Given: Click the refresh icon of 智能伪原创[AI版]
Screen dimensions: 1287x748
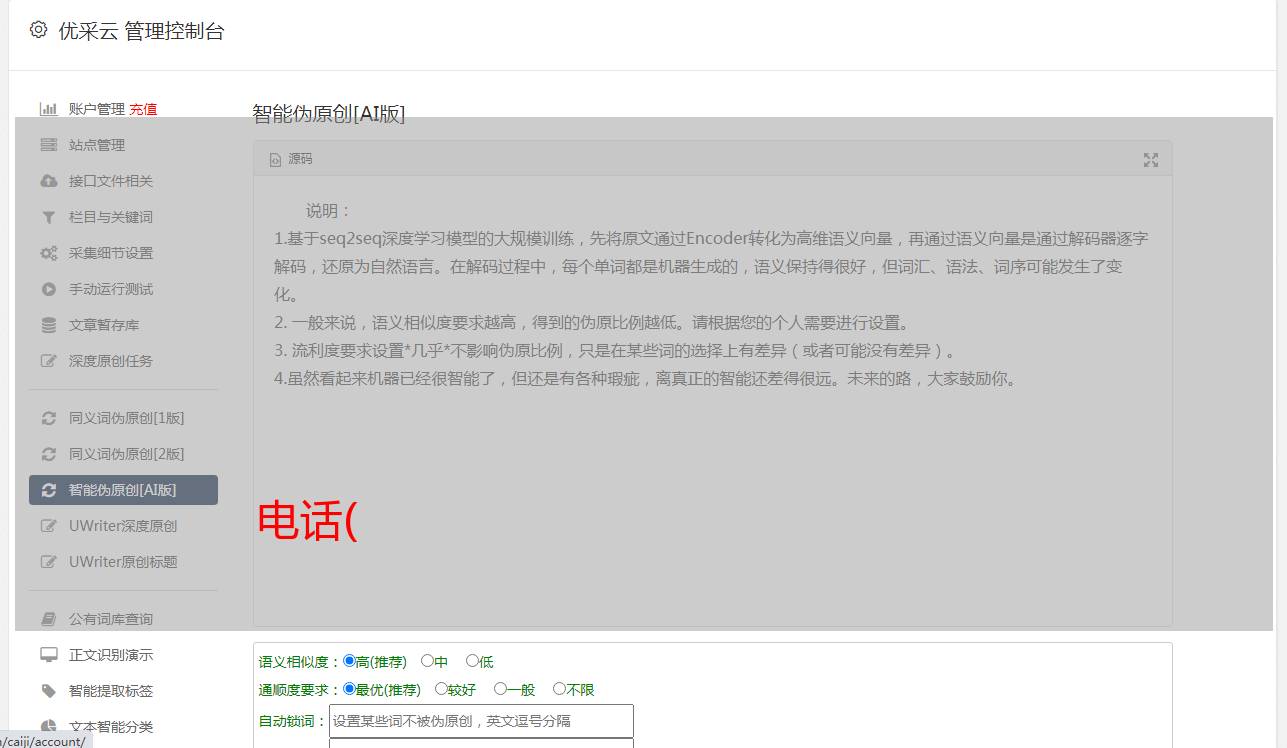Looking at the screenshot, I should [x=48, y=490].
